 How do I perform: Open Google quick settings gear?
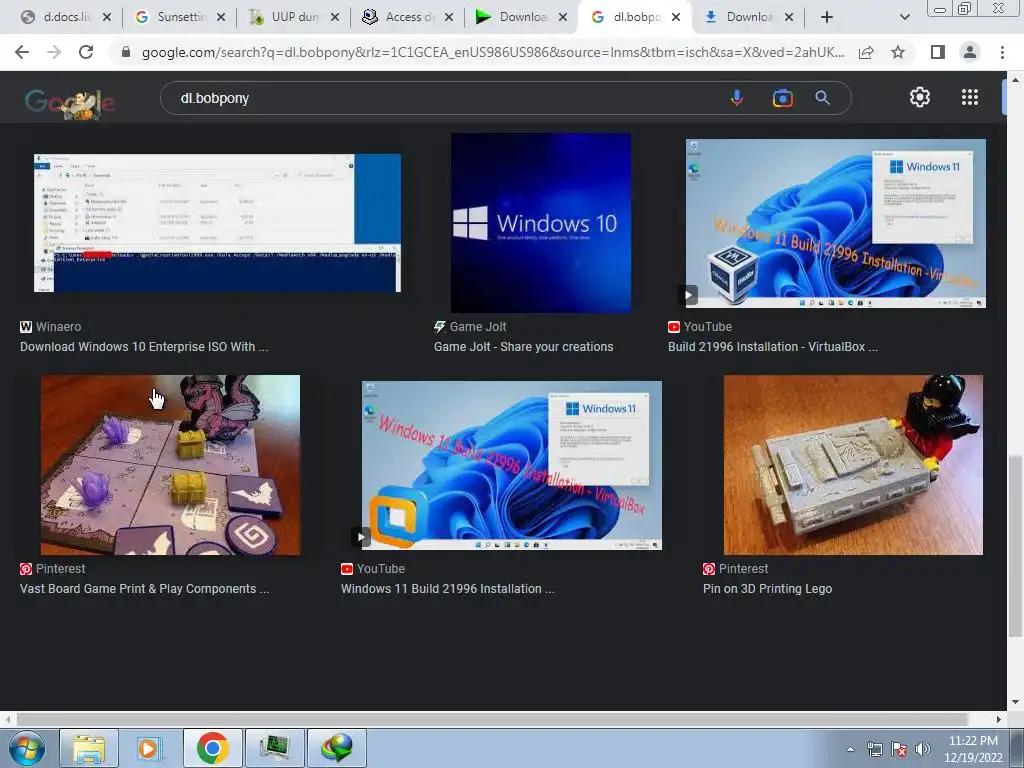[x=920, y=97]
